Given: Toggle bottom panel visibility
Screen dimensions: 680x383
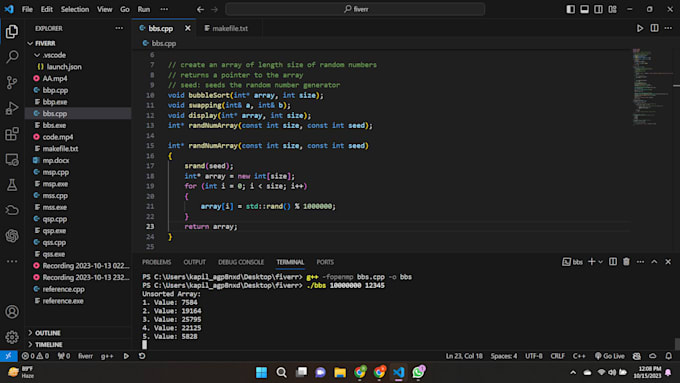Looking at the screenshot, I should (x=584, y=9).
